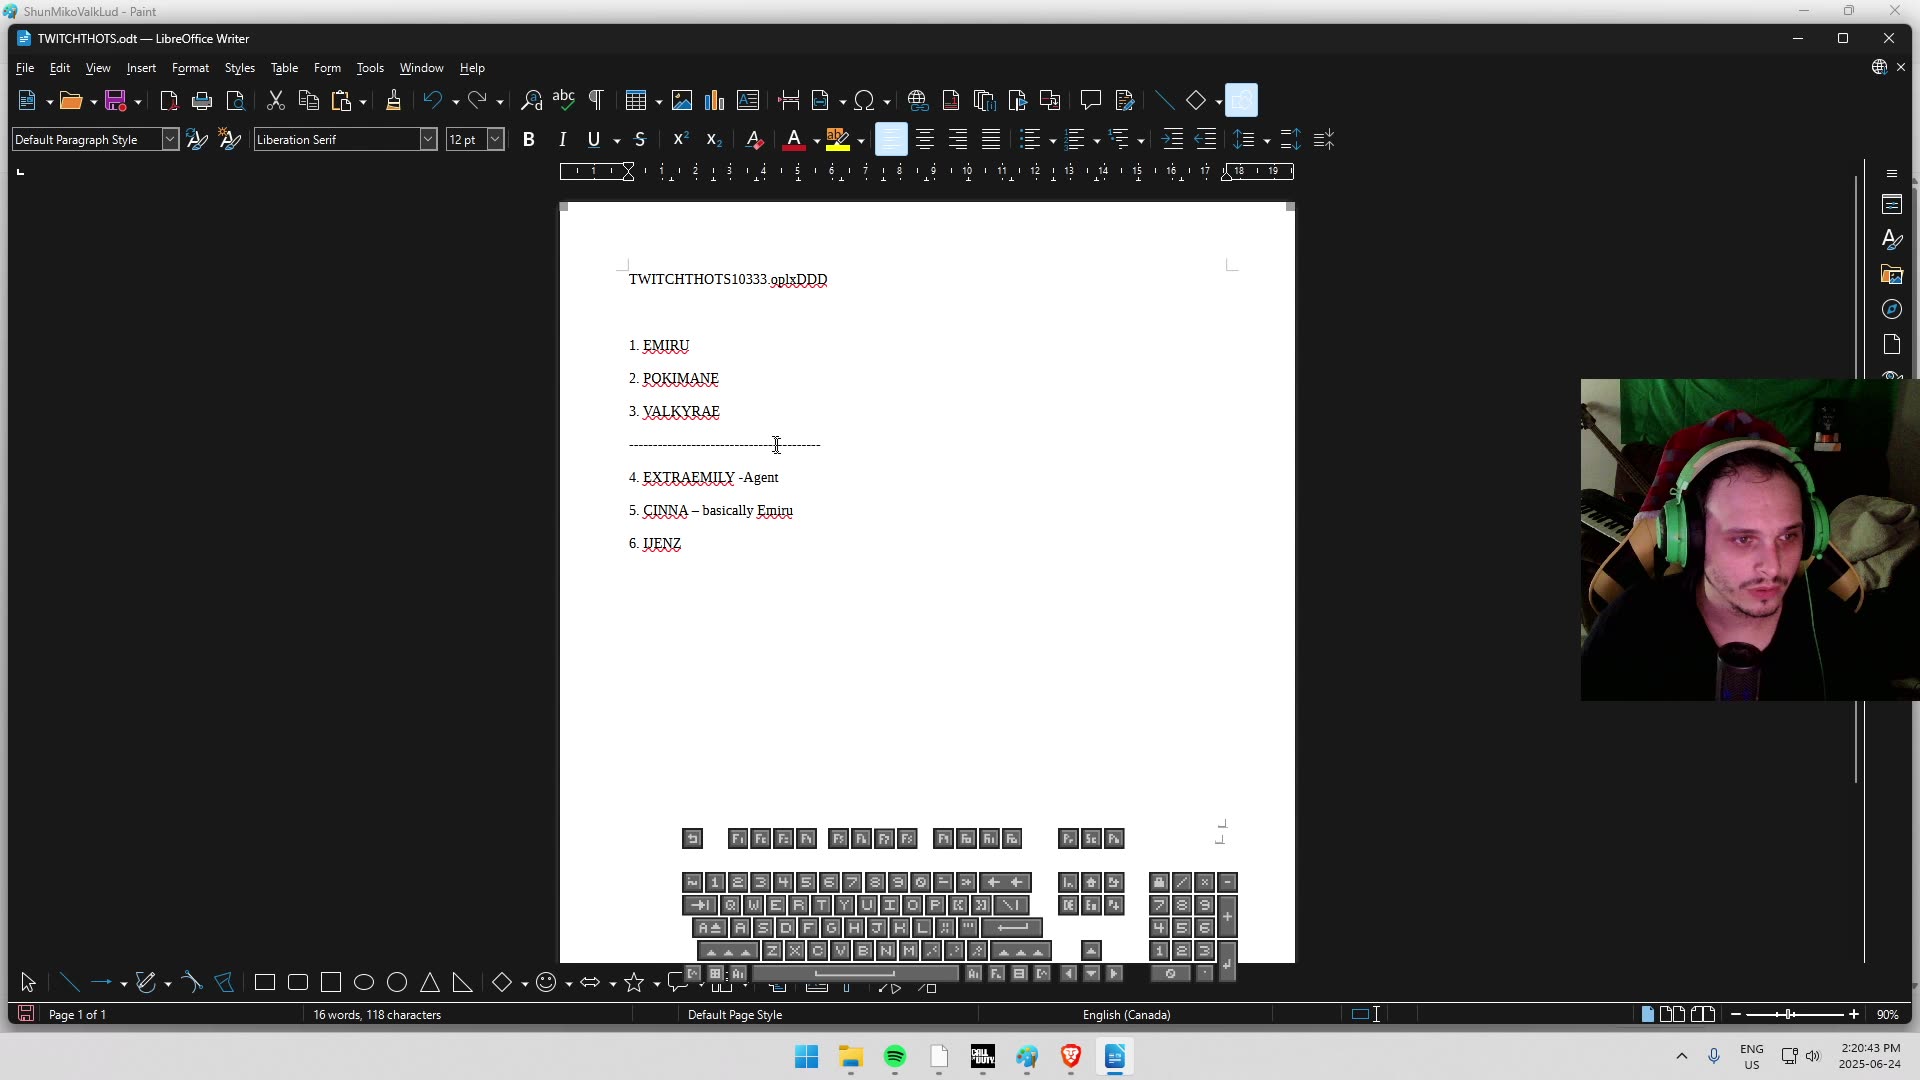Open sidebar Gallery icon
Screen dimensions: 1920x1080
1891,274
